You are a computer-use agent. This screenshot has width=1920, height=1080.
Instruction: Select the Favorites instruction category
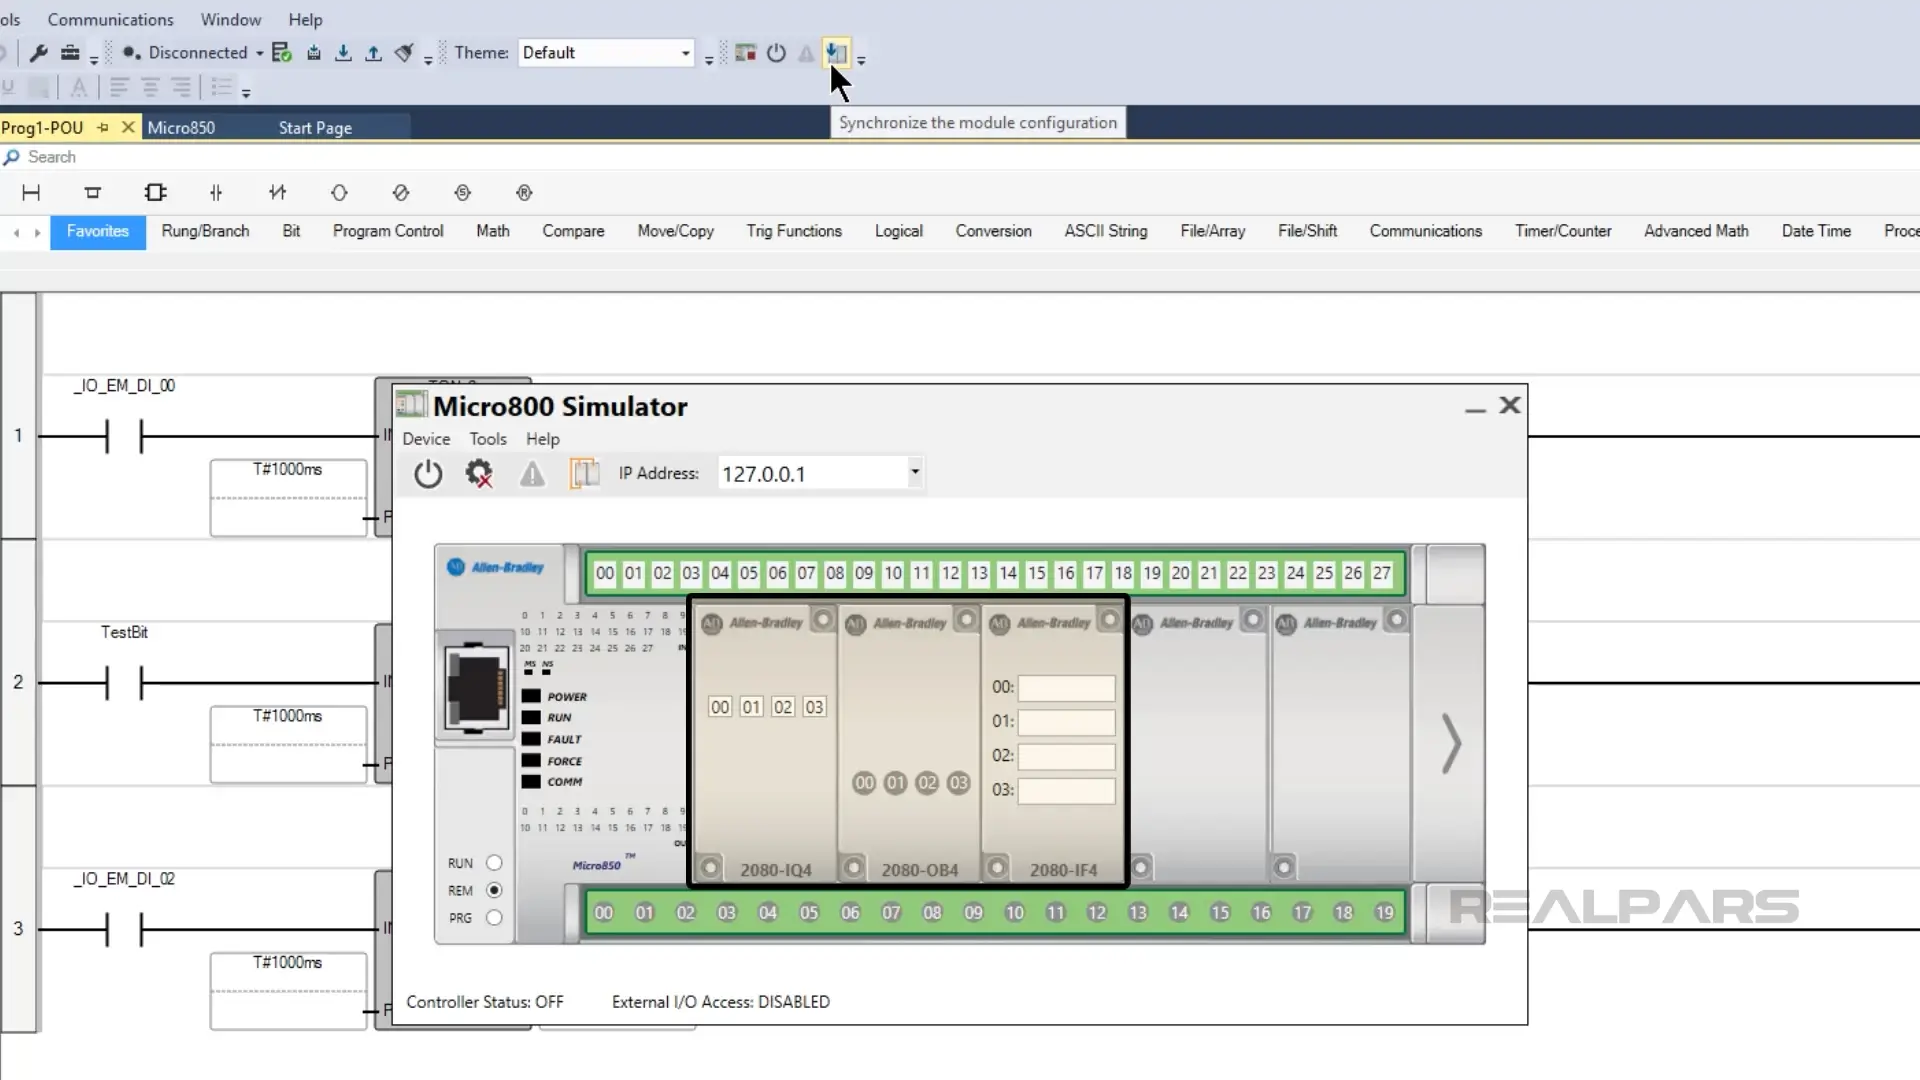(98, 231)
